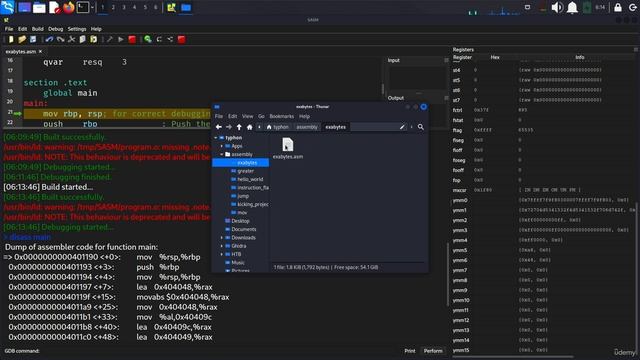
Task: Open the SASM Debug menu
Action: (x=56, y=29)
